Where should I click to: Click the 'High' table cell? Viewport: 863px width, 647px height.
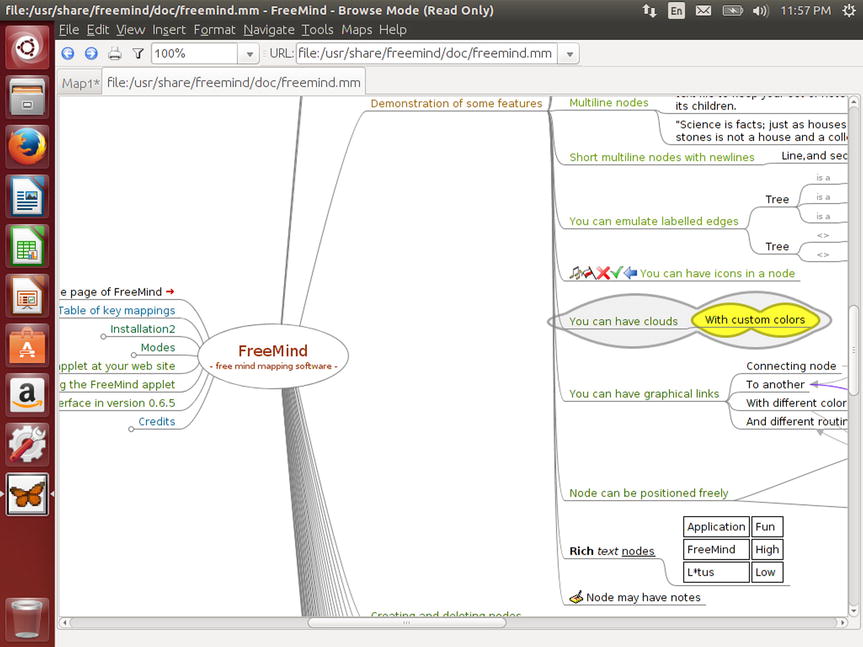(767, 549)
